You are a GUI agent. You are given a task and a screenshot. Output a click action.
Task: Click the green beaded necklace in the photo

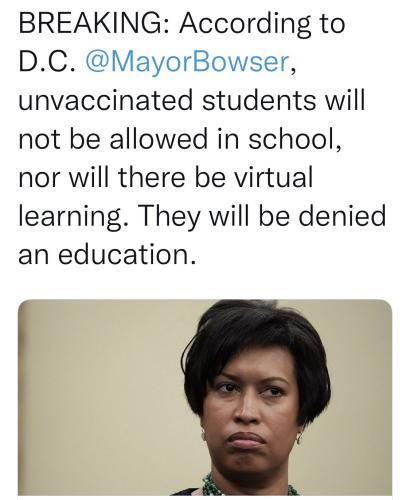point(248,487)
